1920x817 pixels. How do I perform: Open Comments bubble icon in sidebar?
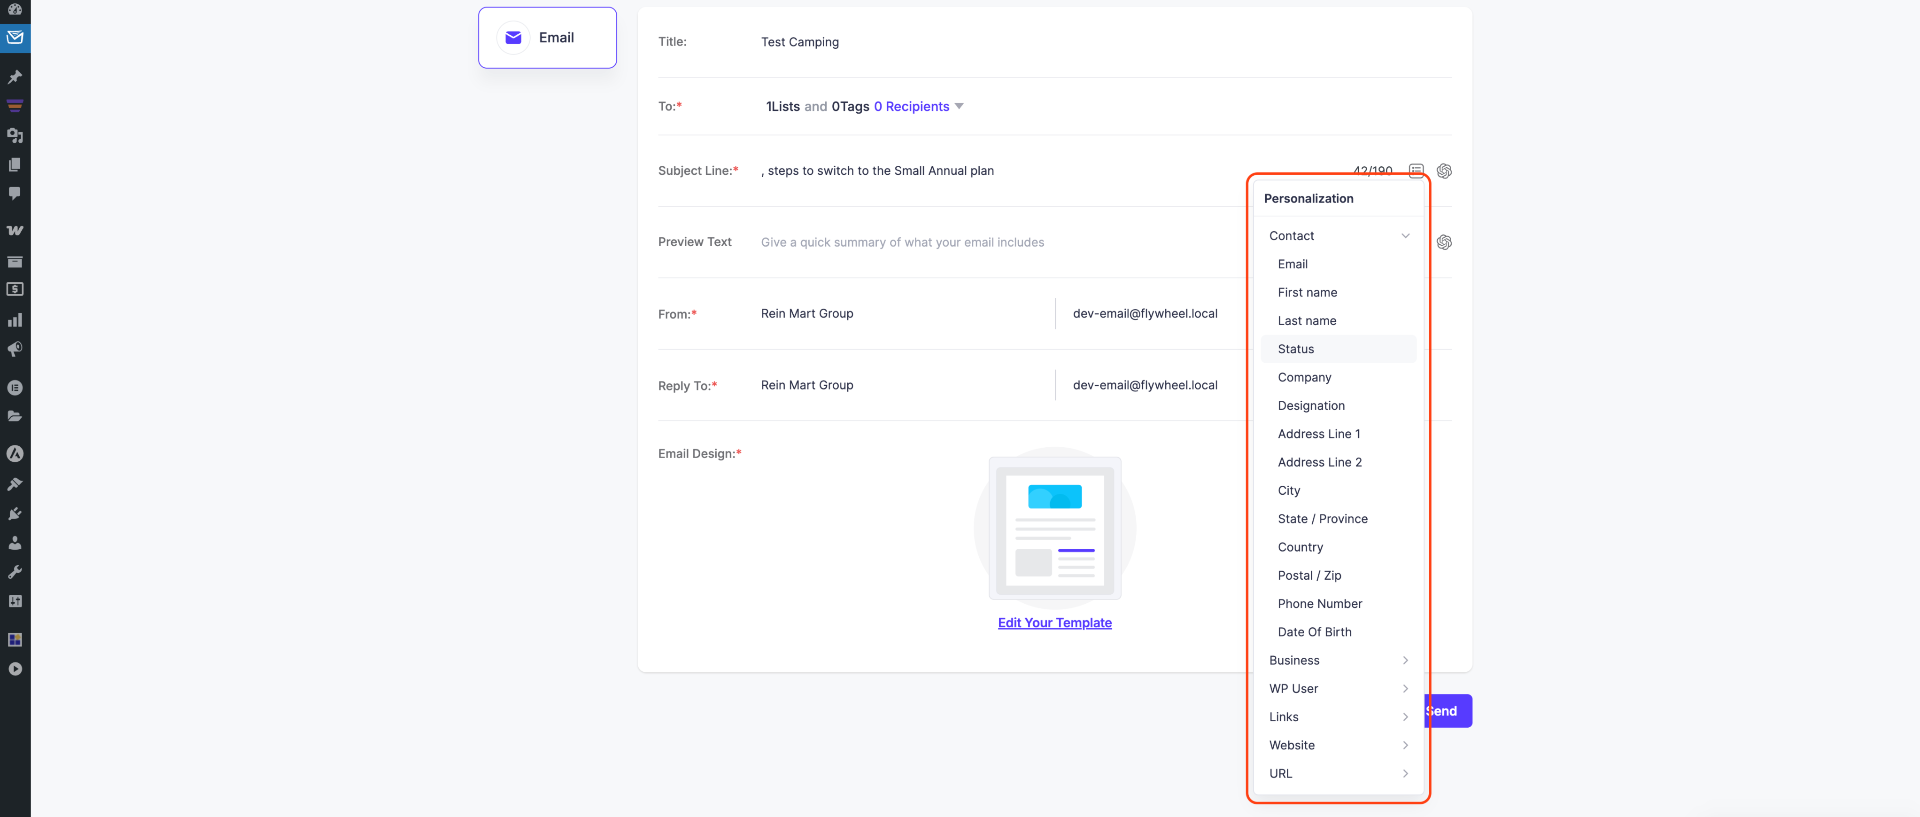[15, 193]
